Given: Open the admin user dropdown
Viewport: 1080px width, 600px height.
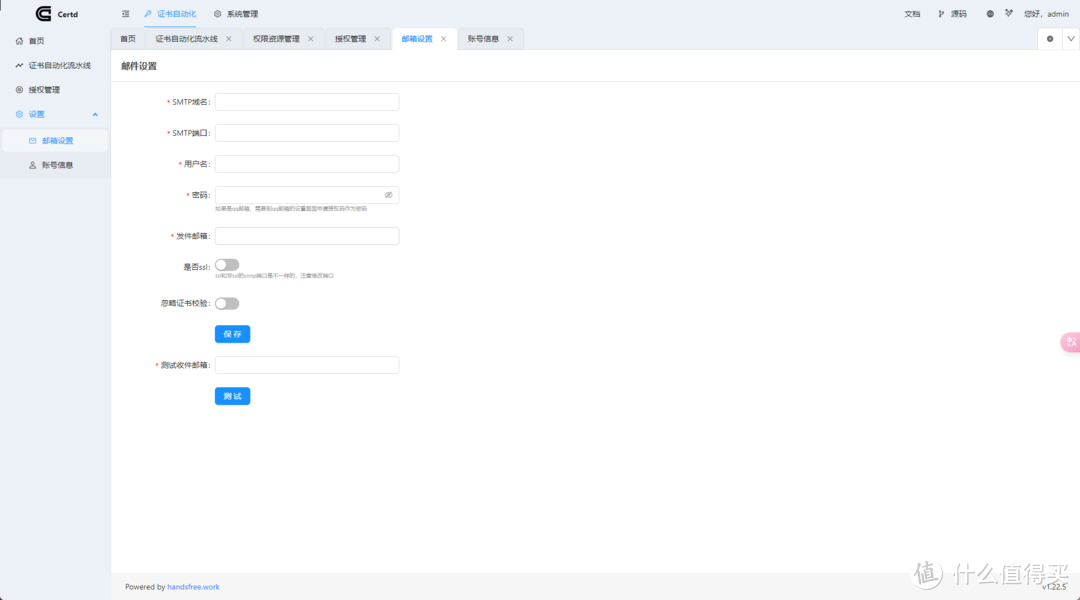Looking at the screenshot, I should pyautogui.click(x=1046, y=14).
